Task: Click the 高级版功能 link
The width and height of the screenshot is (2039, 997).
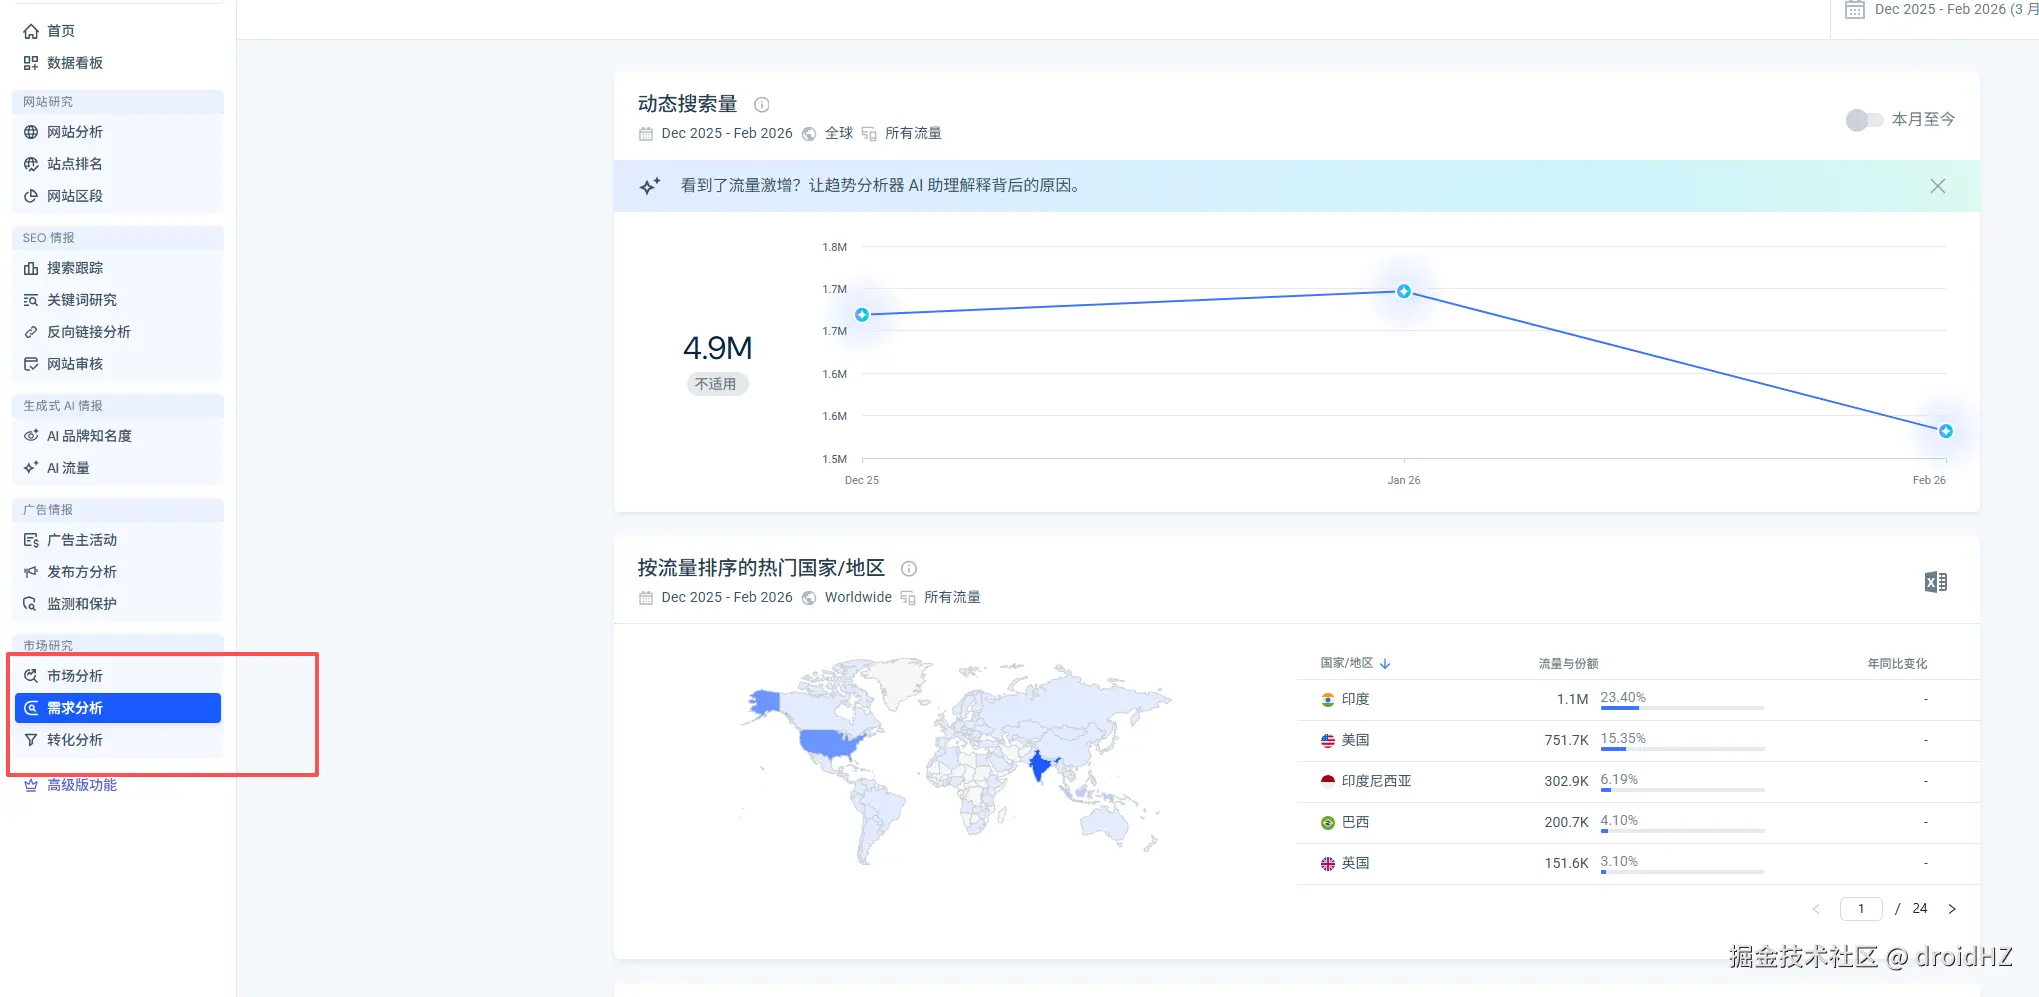Action: click(82, 785)
